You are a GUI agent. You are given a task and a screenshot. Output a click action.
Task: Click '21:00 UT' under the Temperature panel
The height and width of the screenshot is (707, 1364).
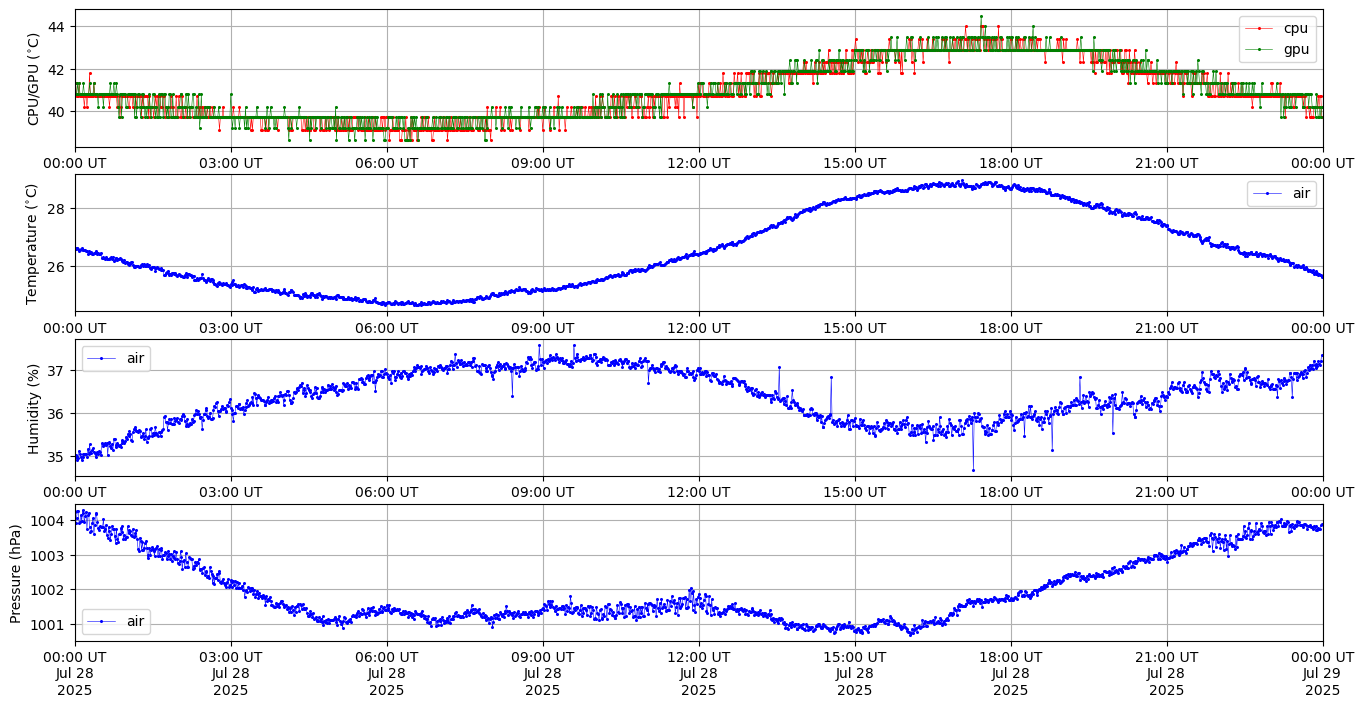(x=1167, y=327)
